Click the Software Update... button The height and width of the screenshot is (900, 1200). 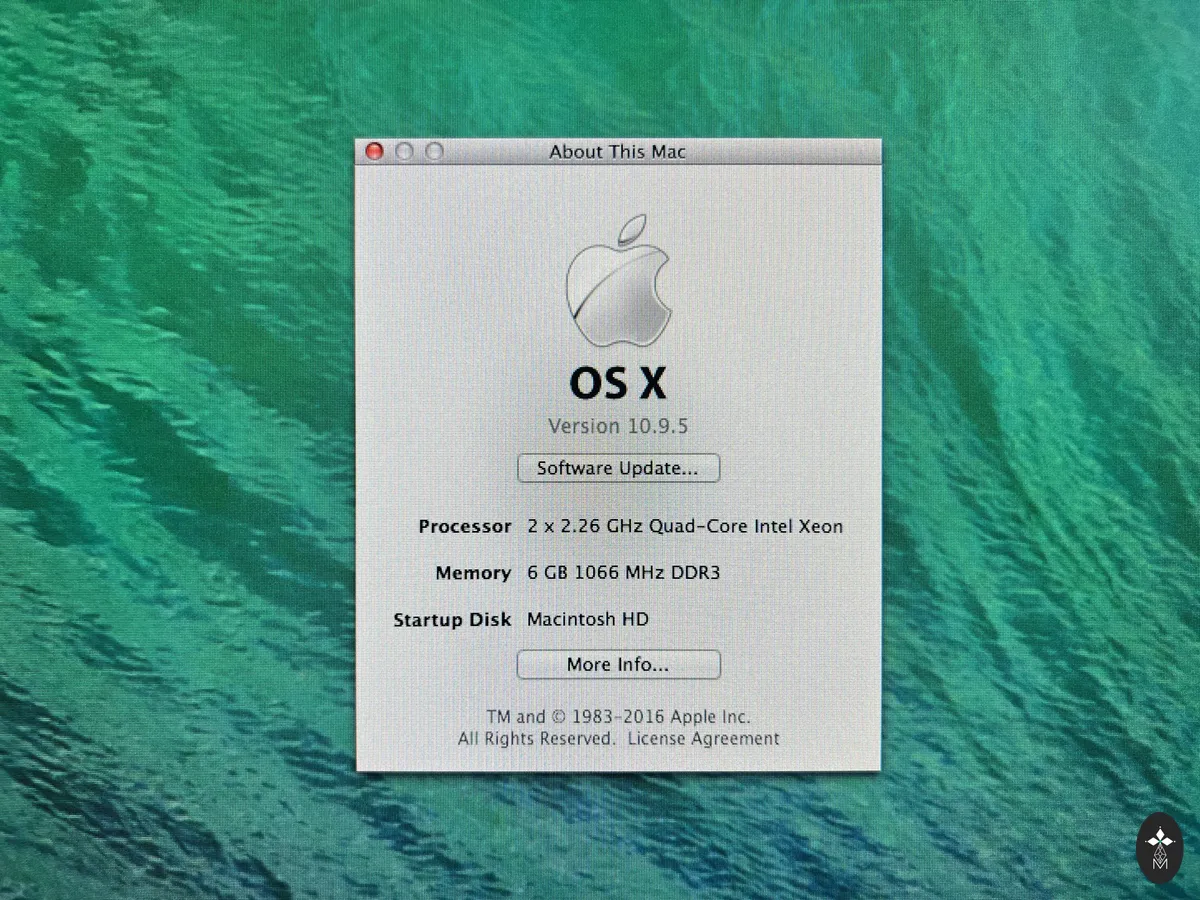tap(618, 468)
